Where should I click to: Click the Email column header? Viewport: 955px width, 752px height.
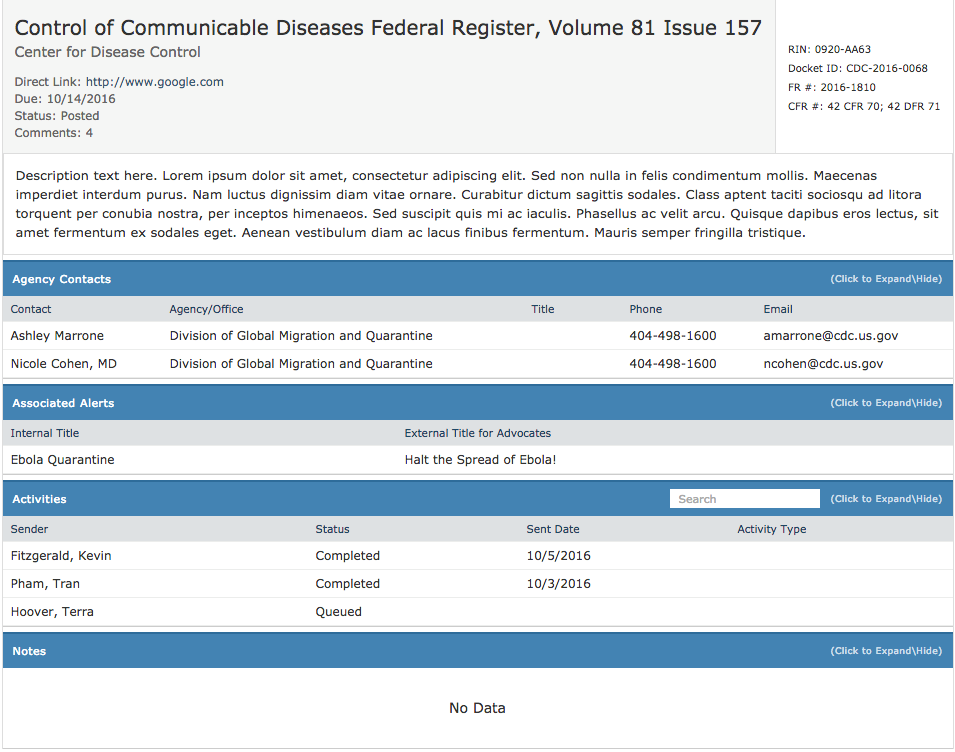[778, 309]
